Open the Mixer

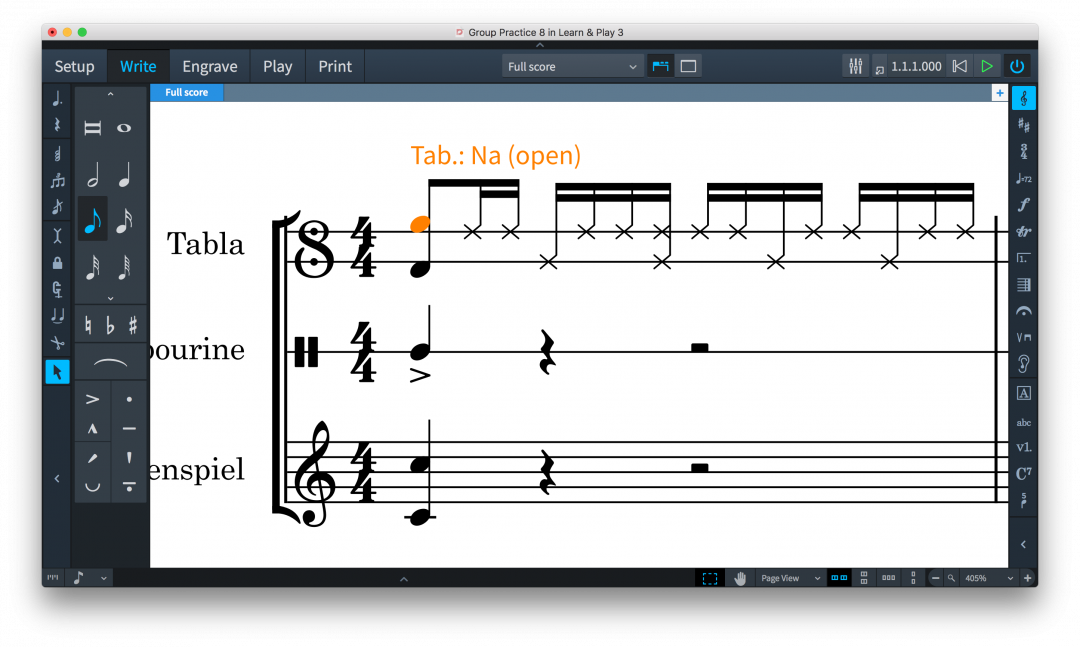(x=855, y=66)
